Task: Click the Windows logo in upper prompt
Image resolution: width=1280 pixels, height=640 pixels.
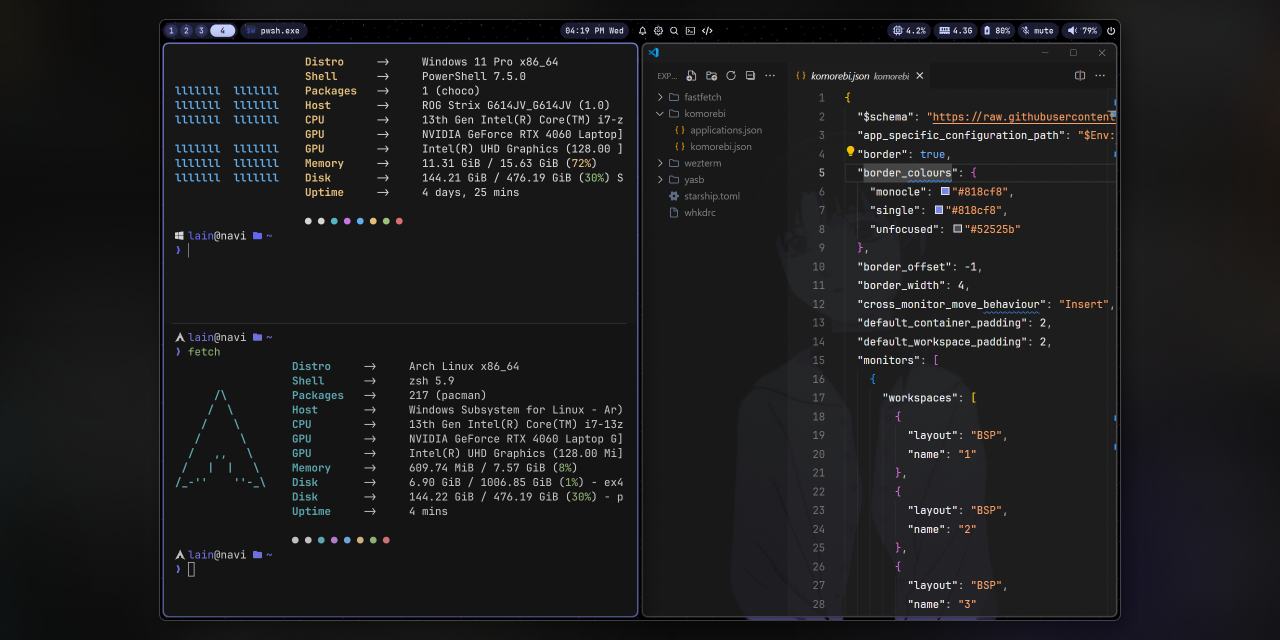Action: 179,236
